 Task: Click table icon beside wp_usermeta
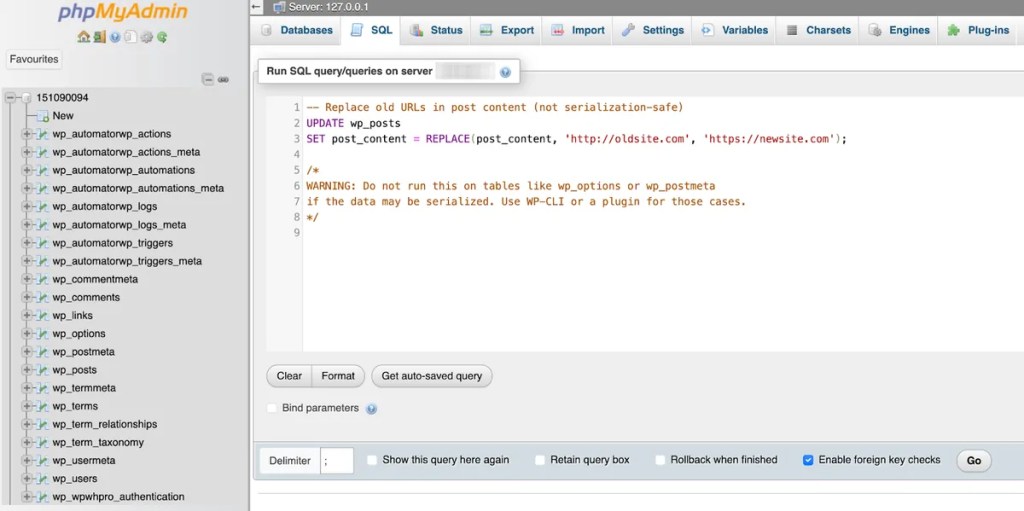tap(43, 461)
